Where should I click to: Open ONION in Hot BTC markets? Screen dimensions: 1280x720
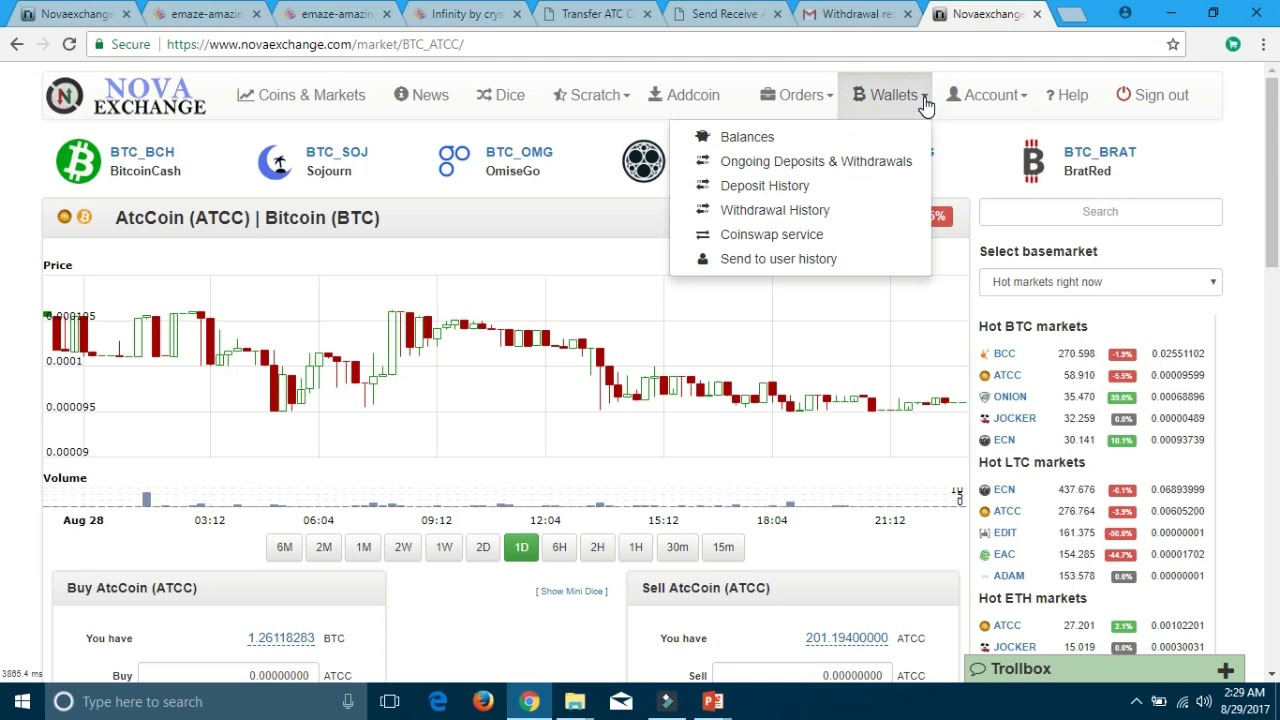tap(1010, 397)
